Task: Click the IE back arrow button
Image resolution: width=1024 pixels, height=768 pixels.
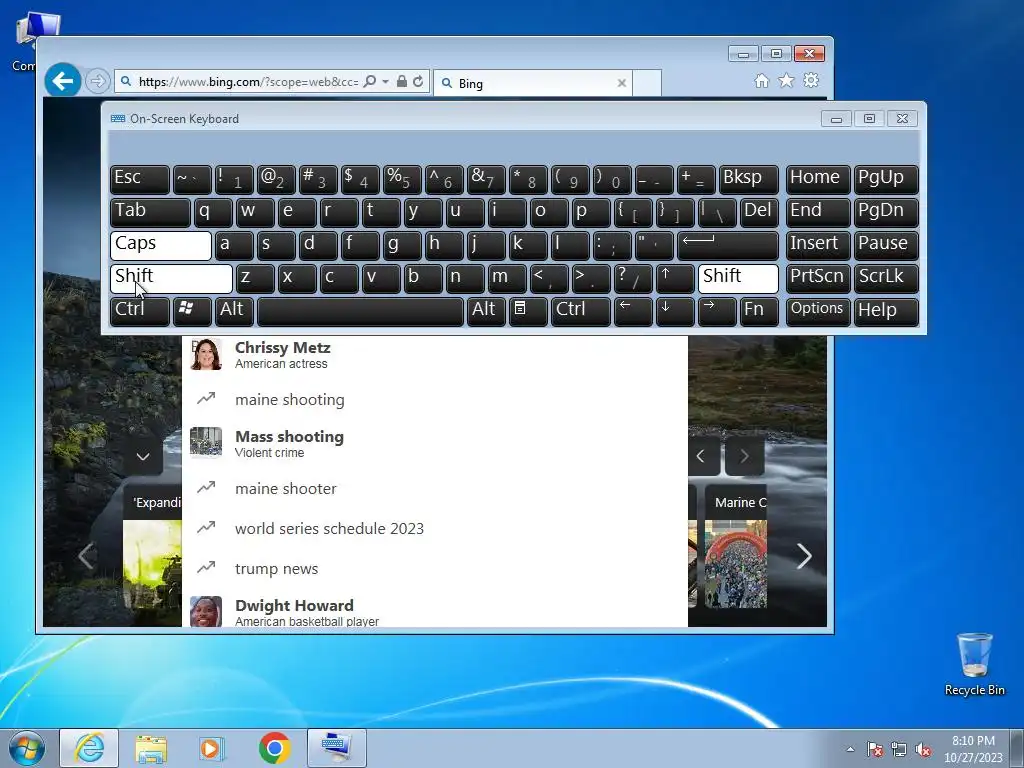Action: (x=63, y=82)
